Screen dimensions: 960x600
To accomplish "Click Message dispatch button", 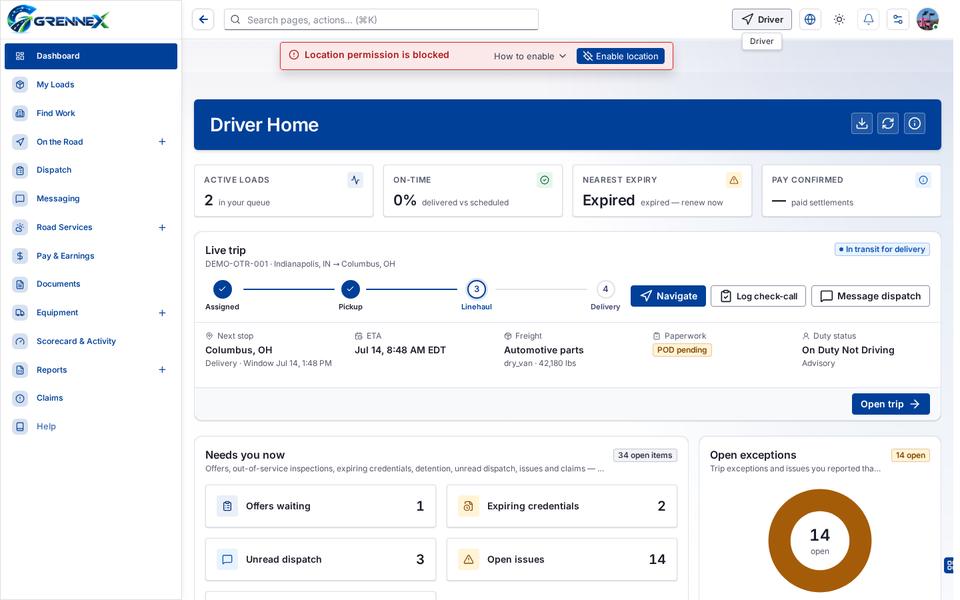I will coord(870,296).
